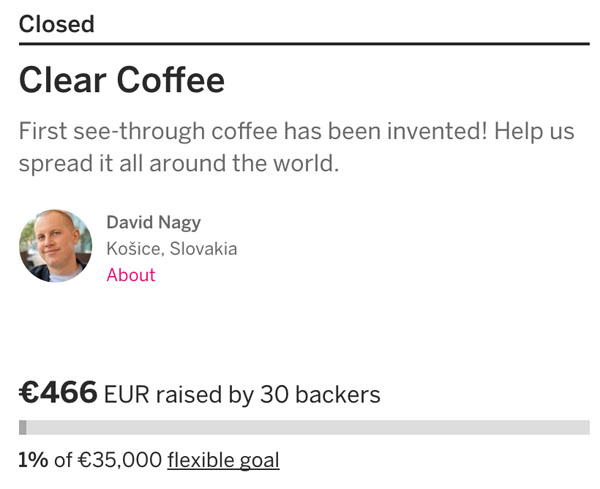Click the "spread it all around the world" line
The height and width of the screenshot is (489, 600).
pyautogui.click(x=180, y=163)
